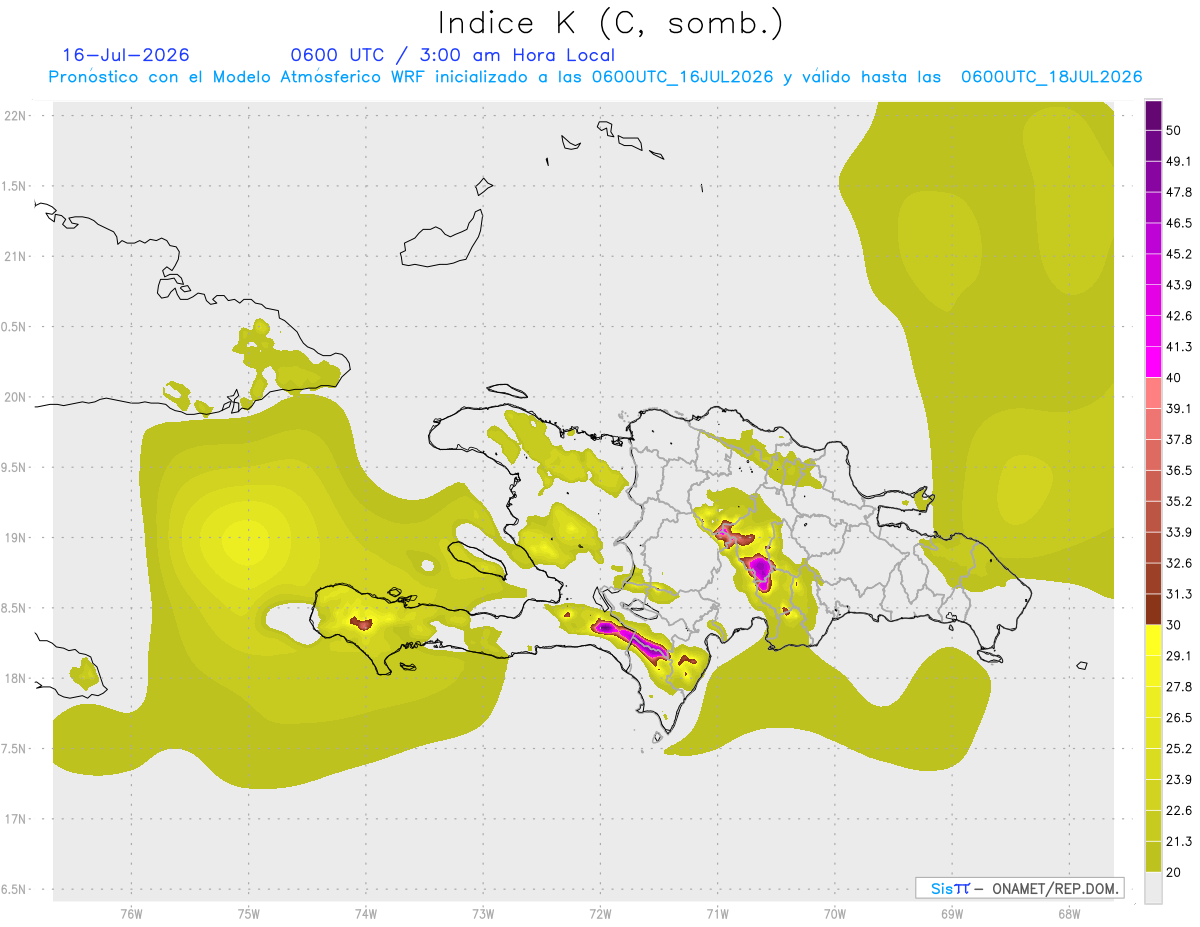Click the init time '0600UTC_16JUL2026'
This screenshot has width=1200, height=927.
coord(682,77)
